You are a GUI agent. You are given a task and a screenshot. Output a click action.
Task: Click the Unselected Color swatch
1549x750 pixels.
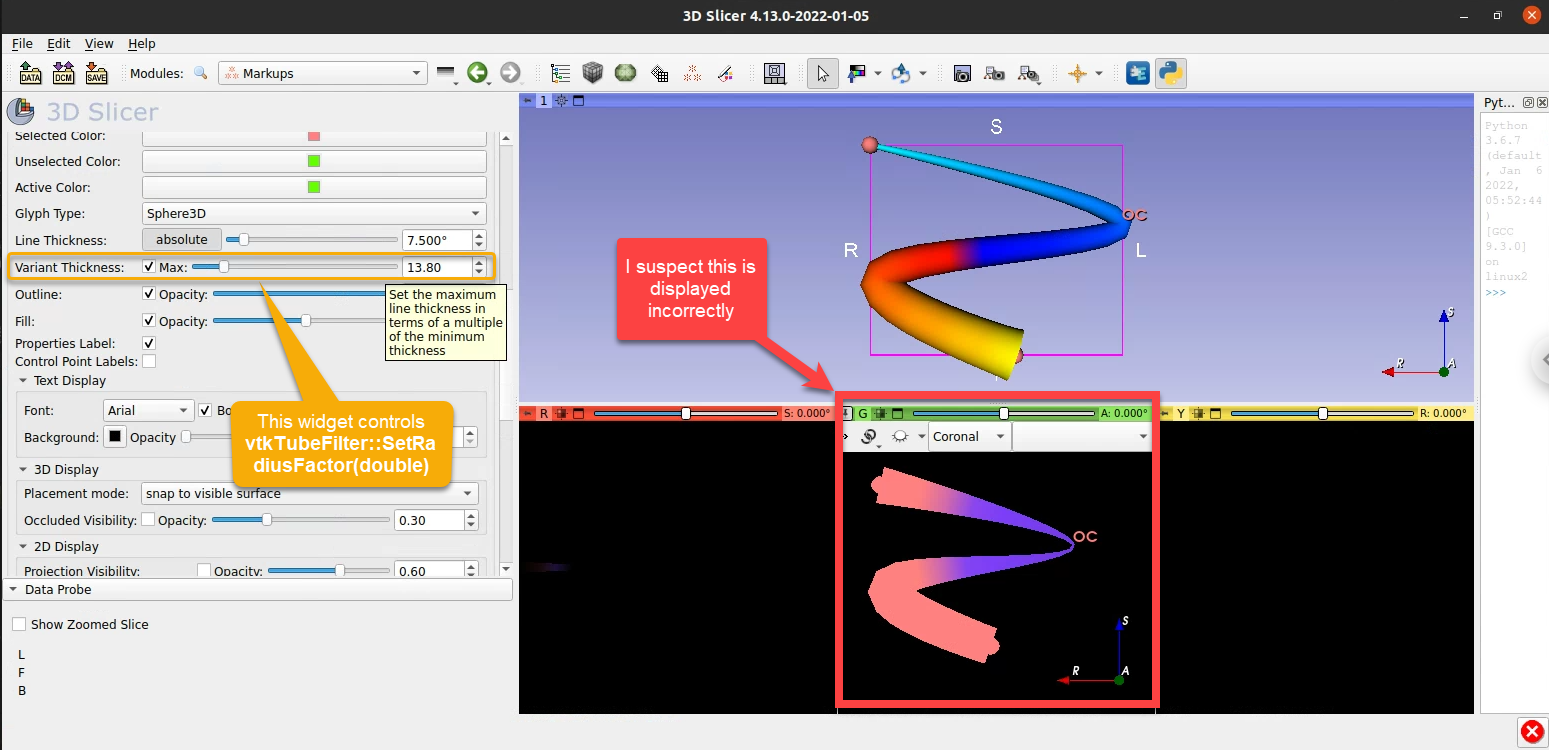pyautogui.click(x=314, y=161)
